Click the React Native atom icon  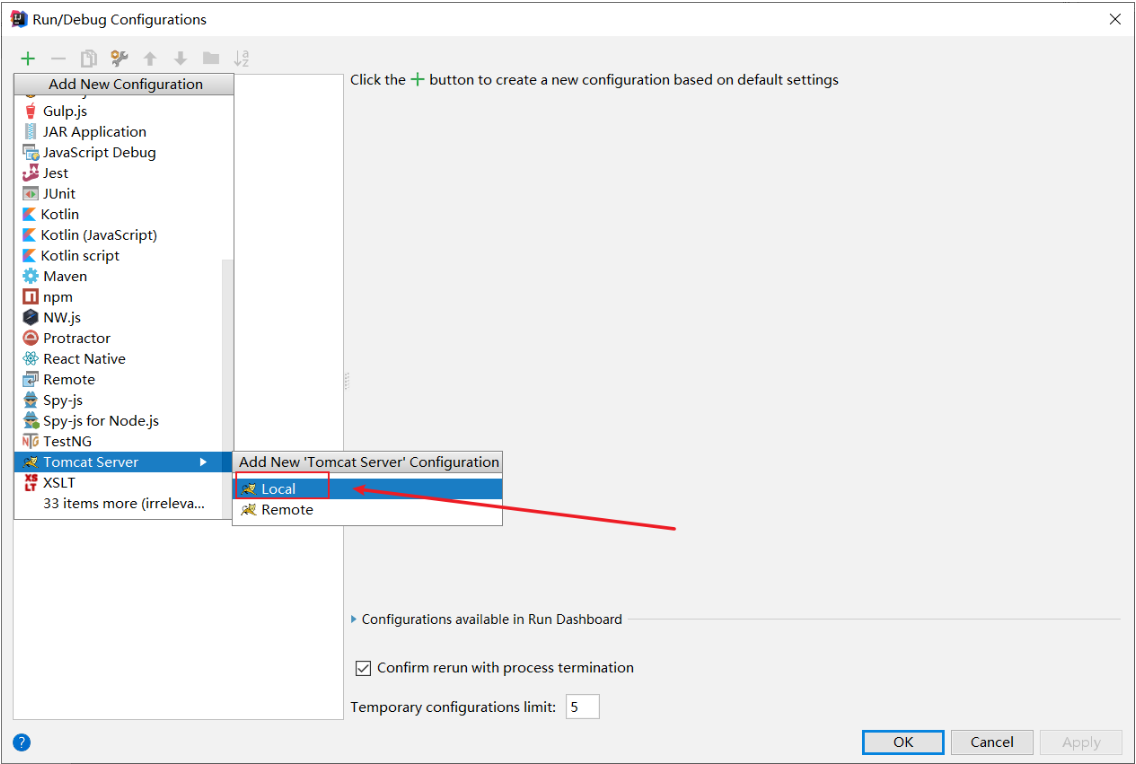click(30, 358)
